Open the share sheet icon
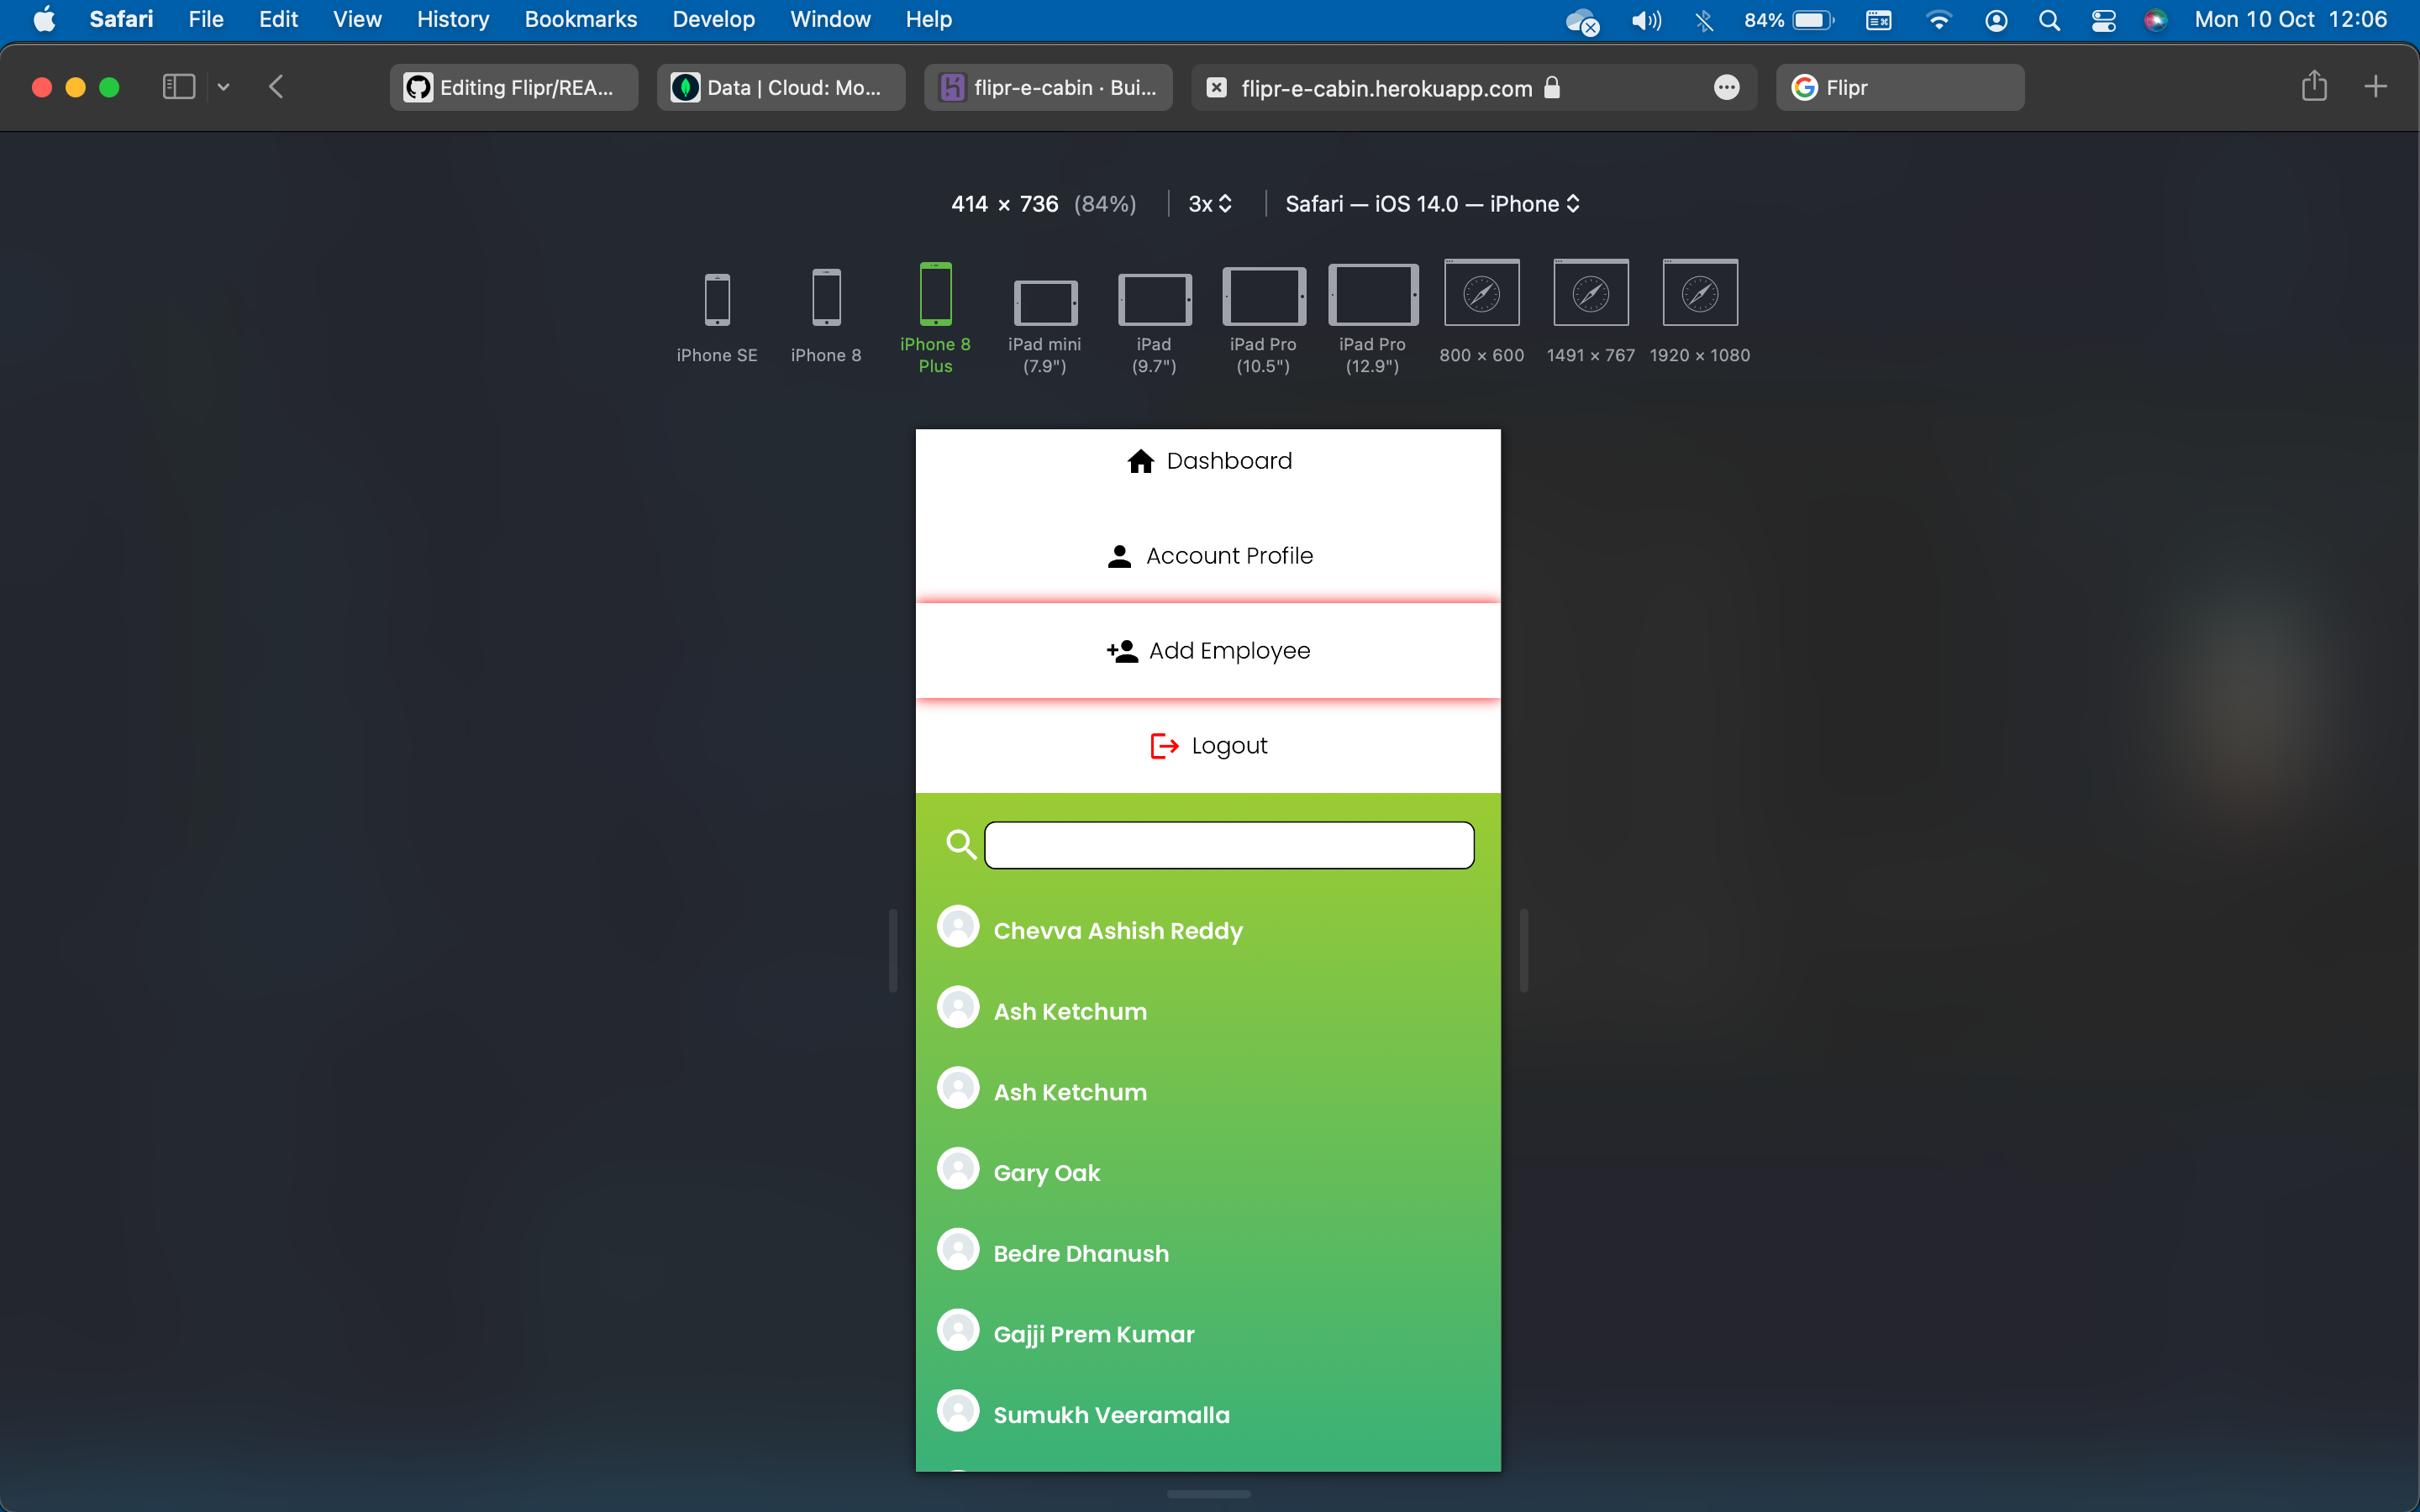 [2313, 87]
